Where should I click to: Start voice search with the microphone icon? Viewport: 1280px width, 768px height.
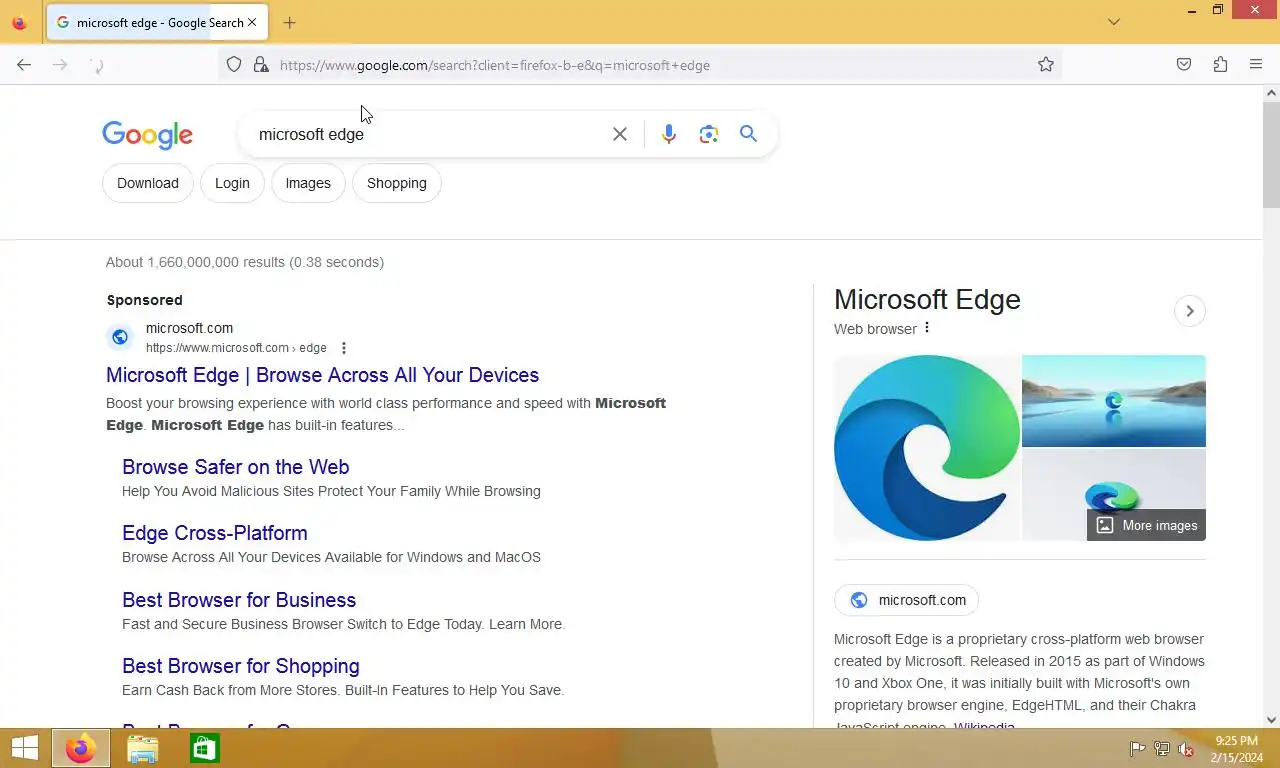[669, 134]
